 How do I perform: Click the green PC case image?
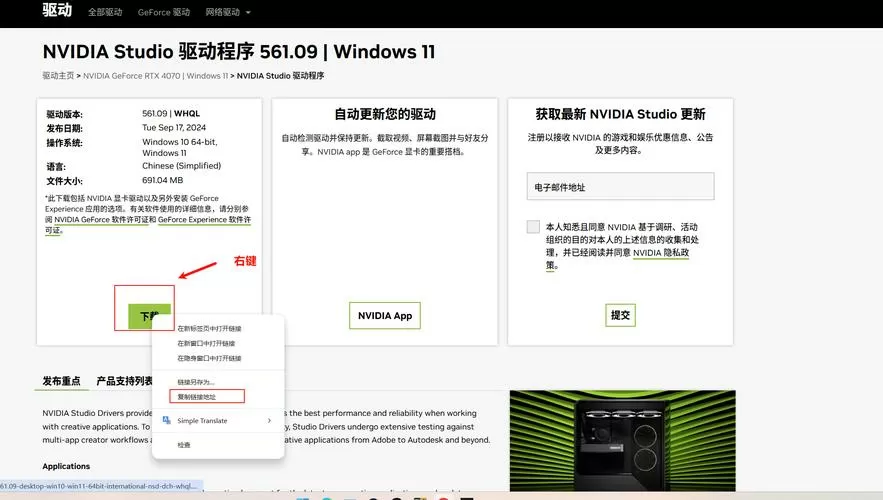(622, 440)
